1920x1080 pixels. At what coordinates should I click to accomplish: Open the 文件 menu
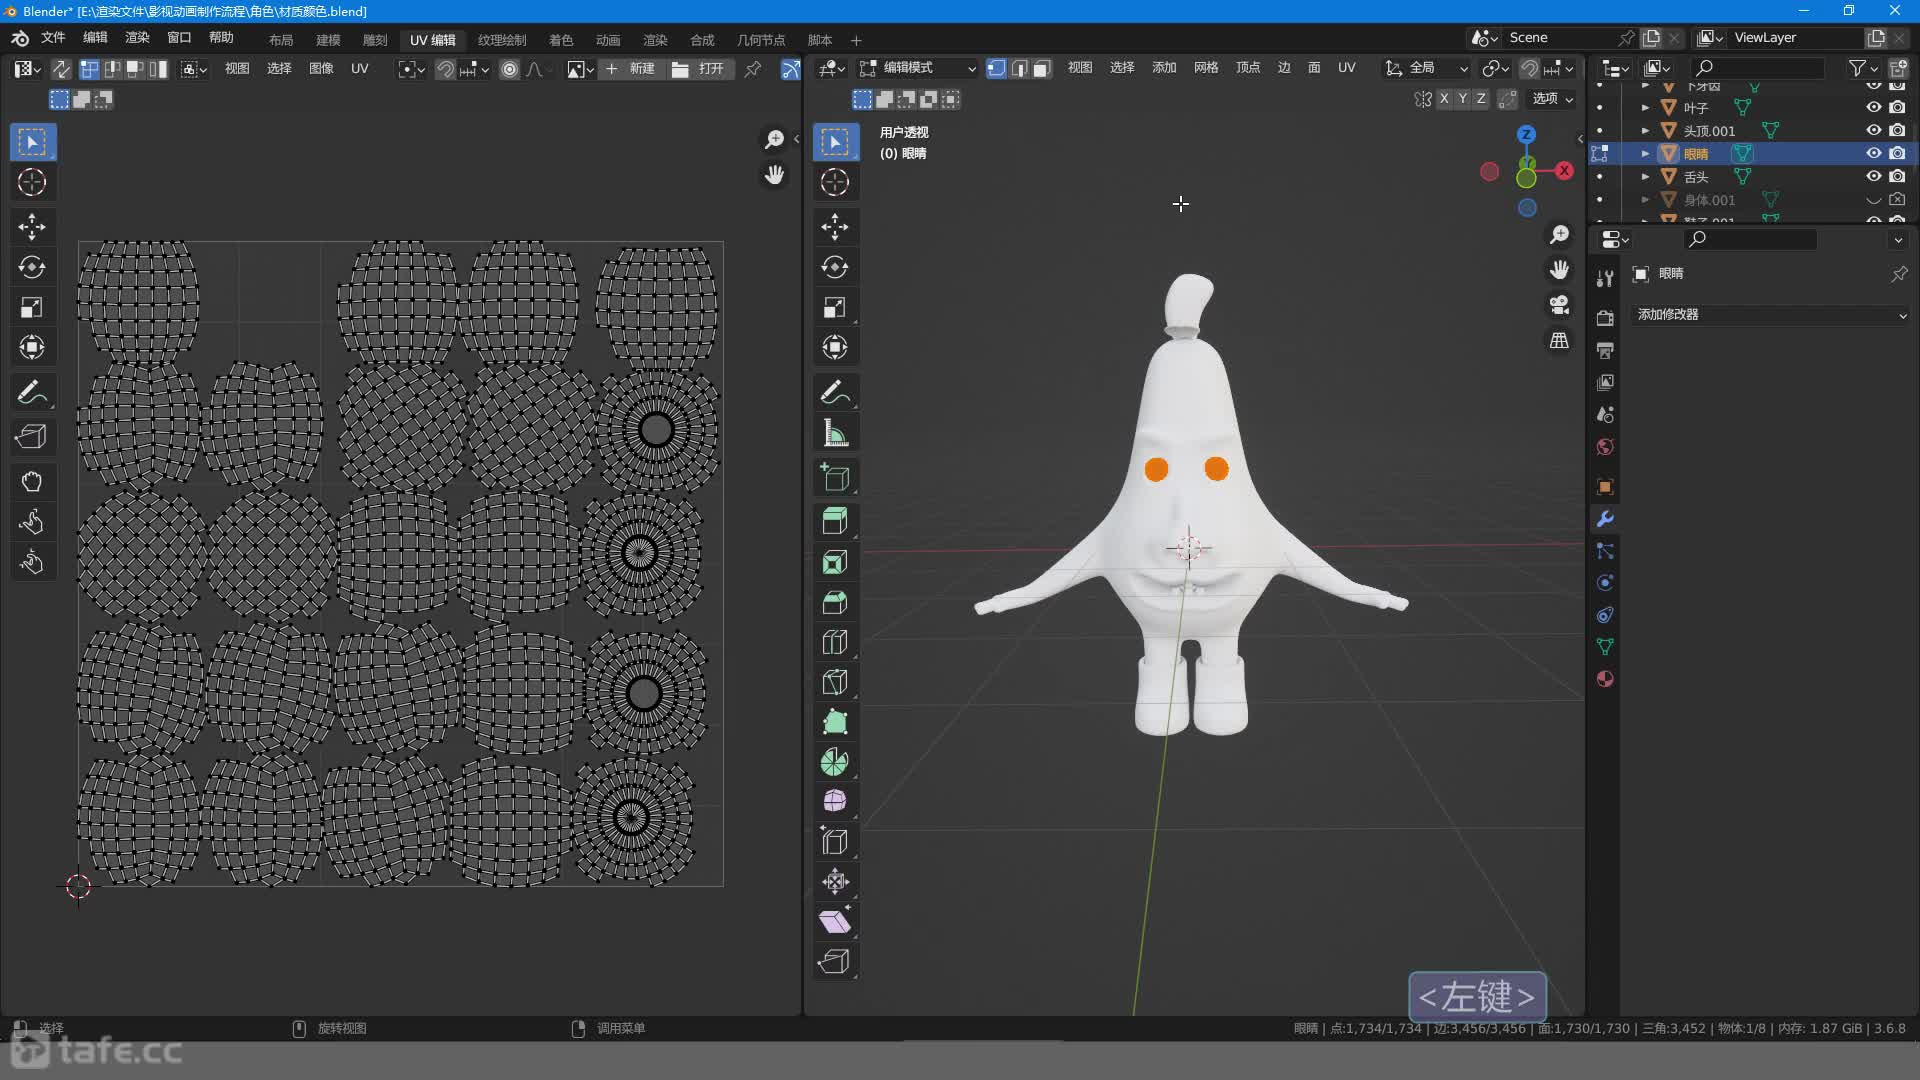(53, 38)
